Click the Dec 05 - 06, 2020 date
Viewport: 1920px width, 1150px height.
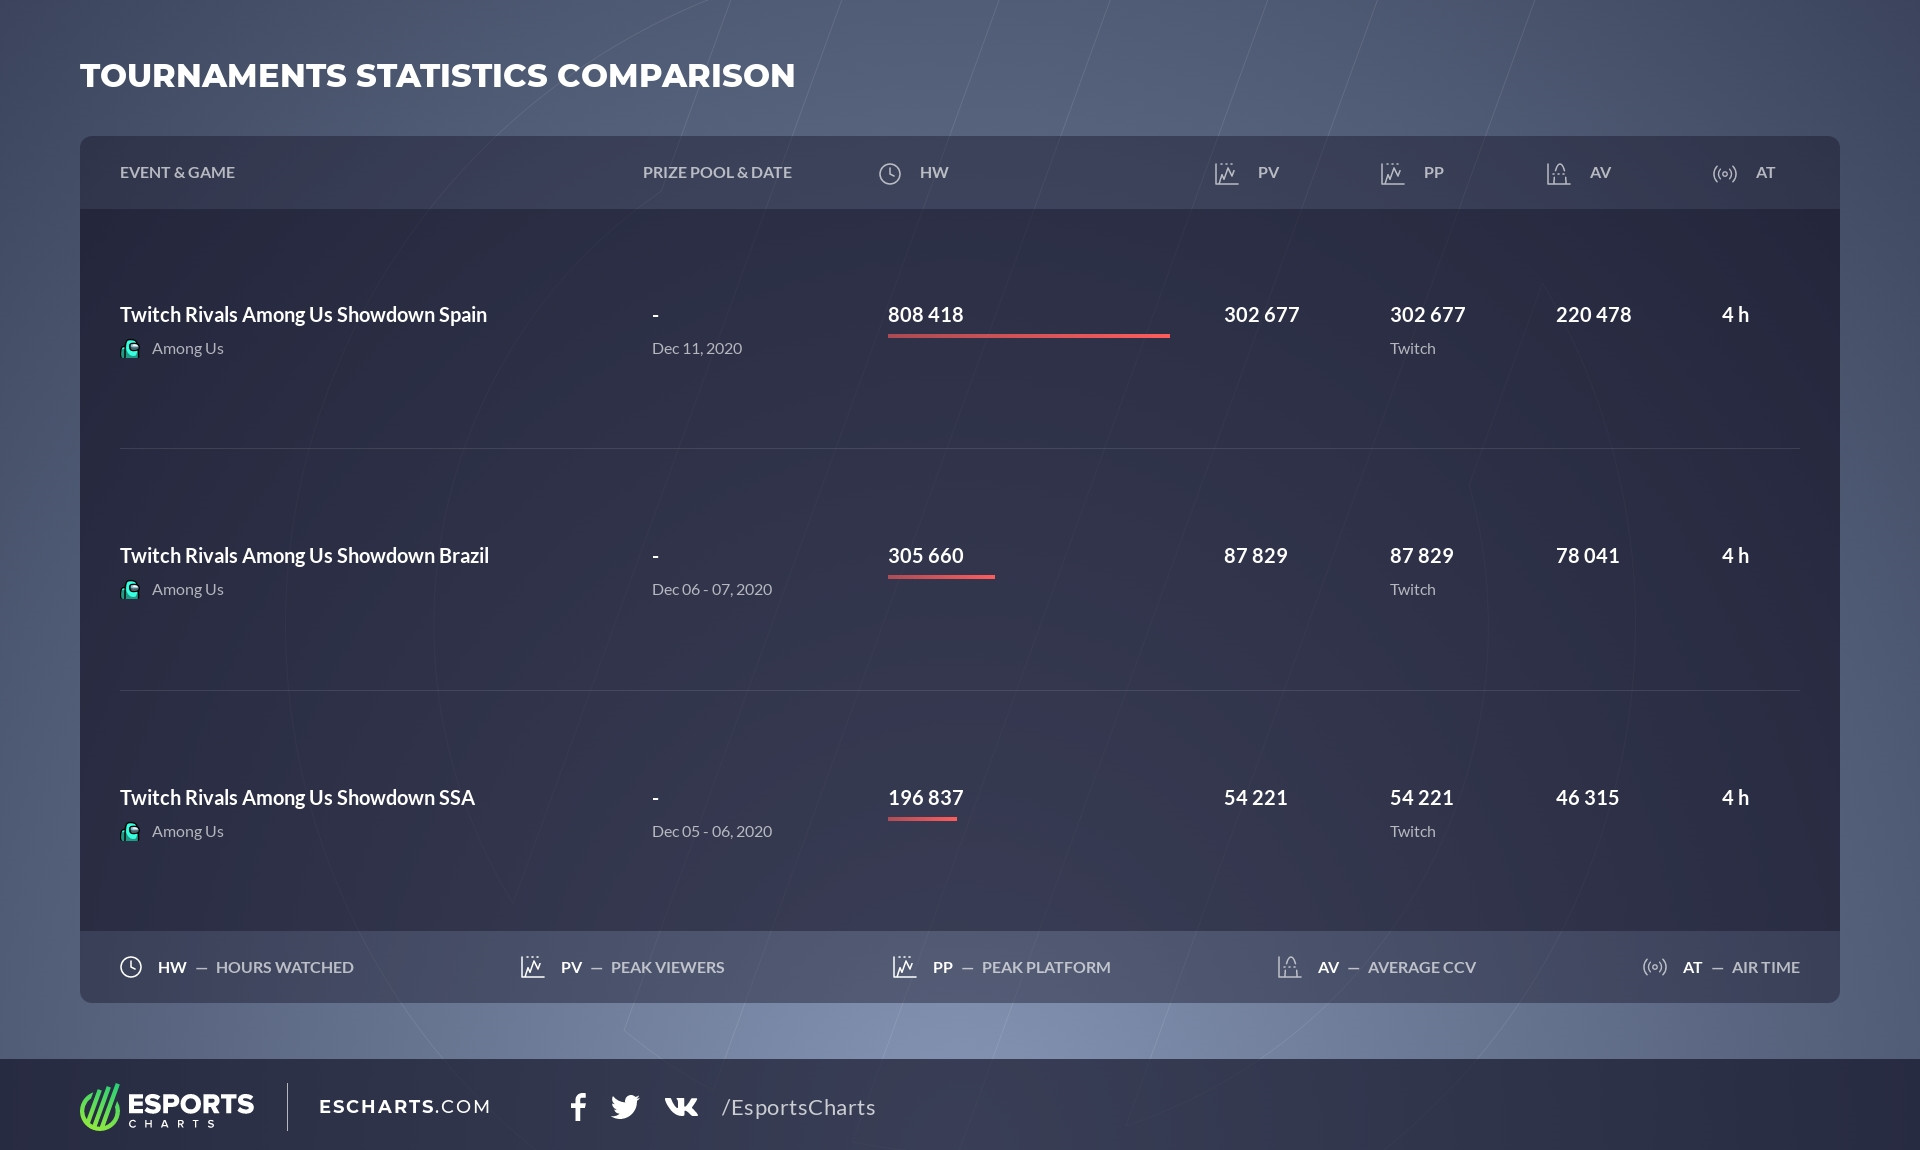coord(712,832)
